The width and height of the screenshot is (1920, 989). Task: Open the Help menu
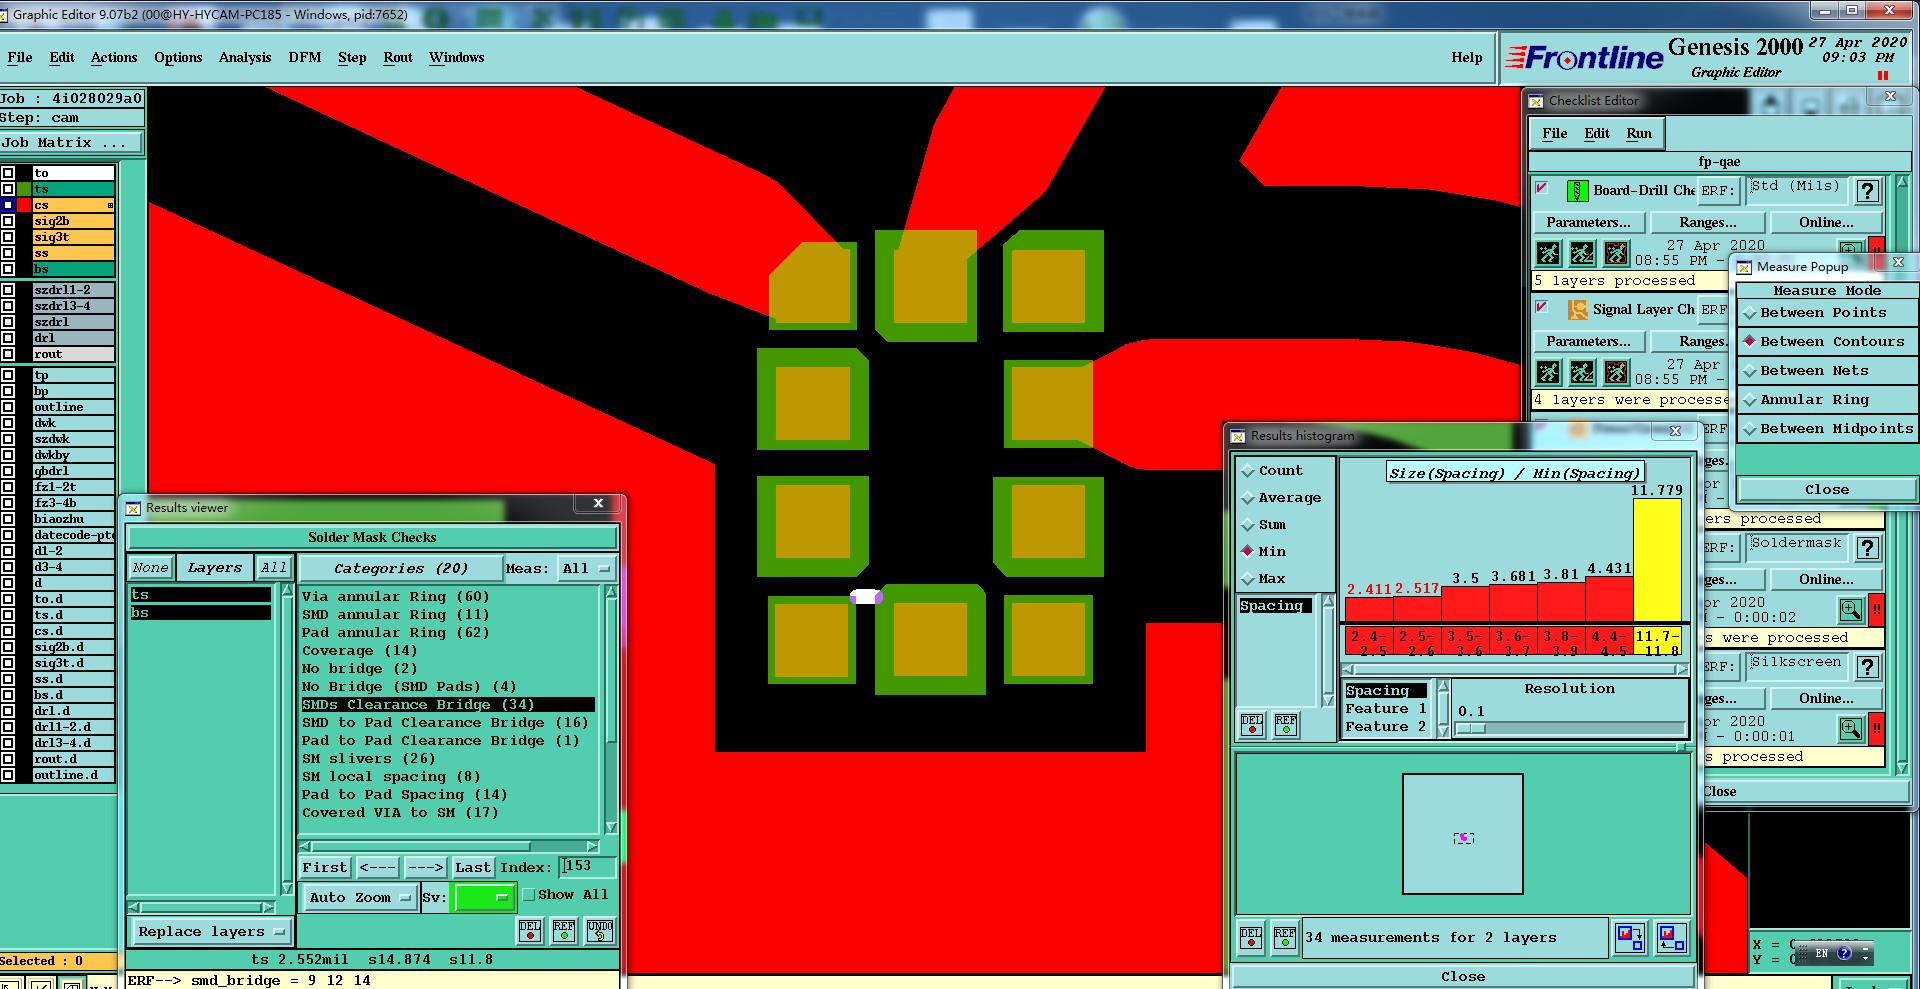coord(1467,57)
